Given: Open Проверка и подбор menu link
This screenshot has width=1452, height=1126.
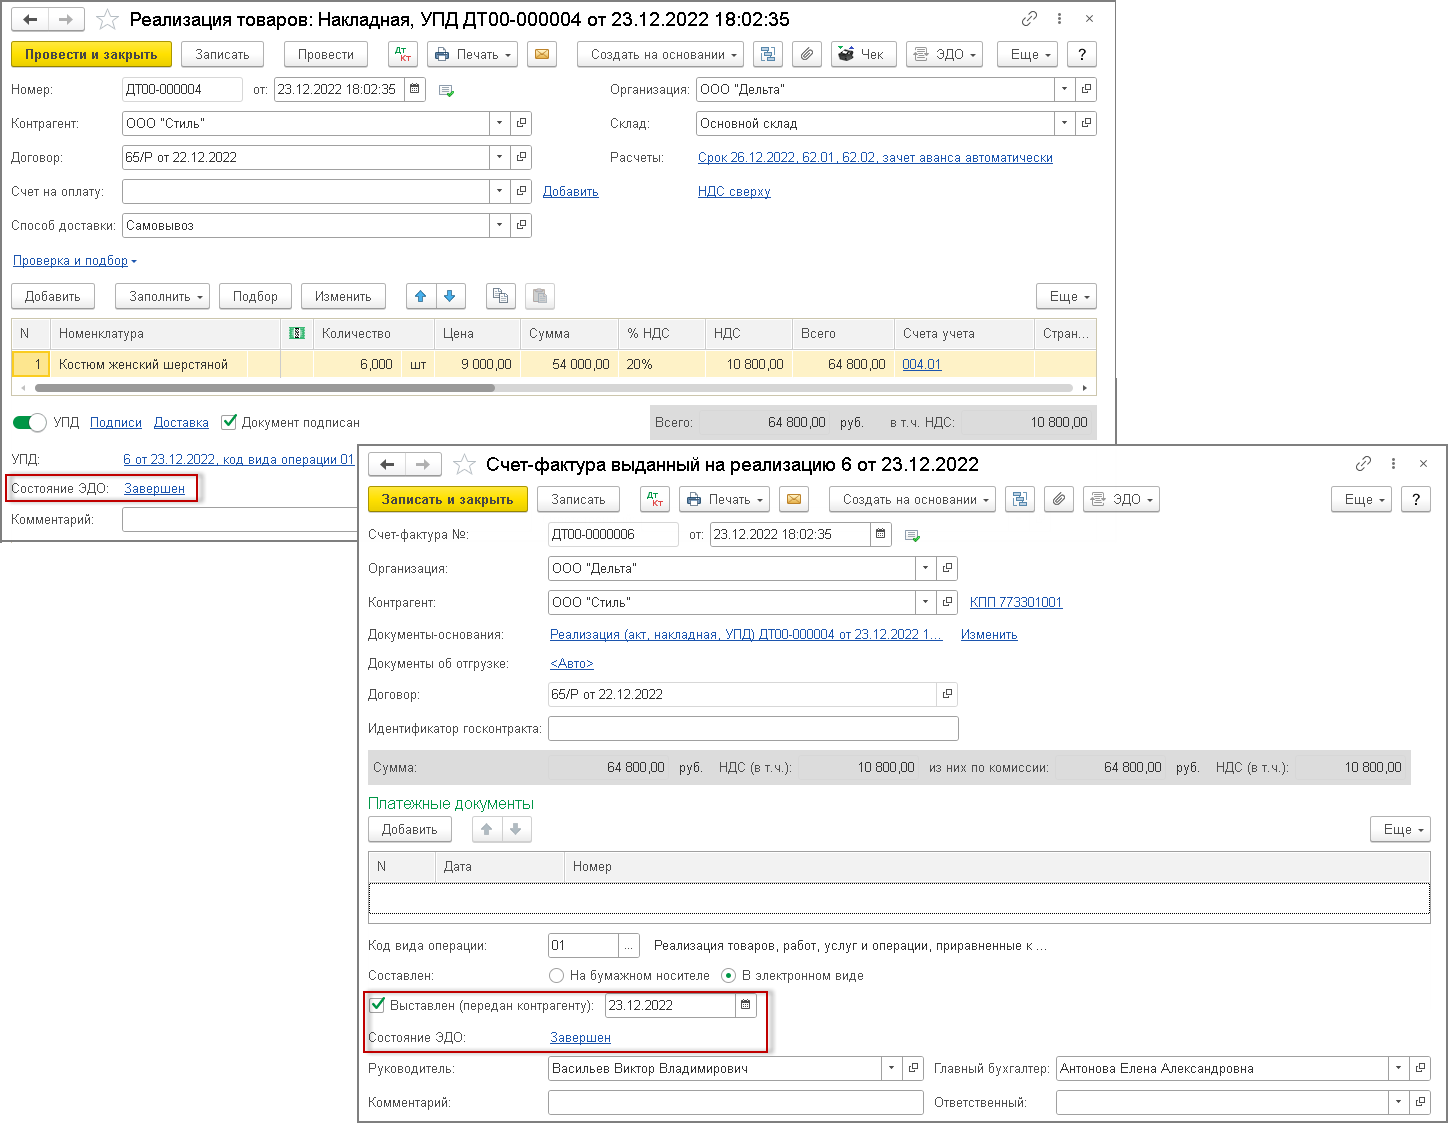Looking at the screenshot, I should point(75,260).
